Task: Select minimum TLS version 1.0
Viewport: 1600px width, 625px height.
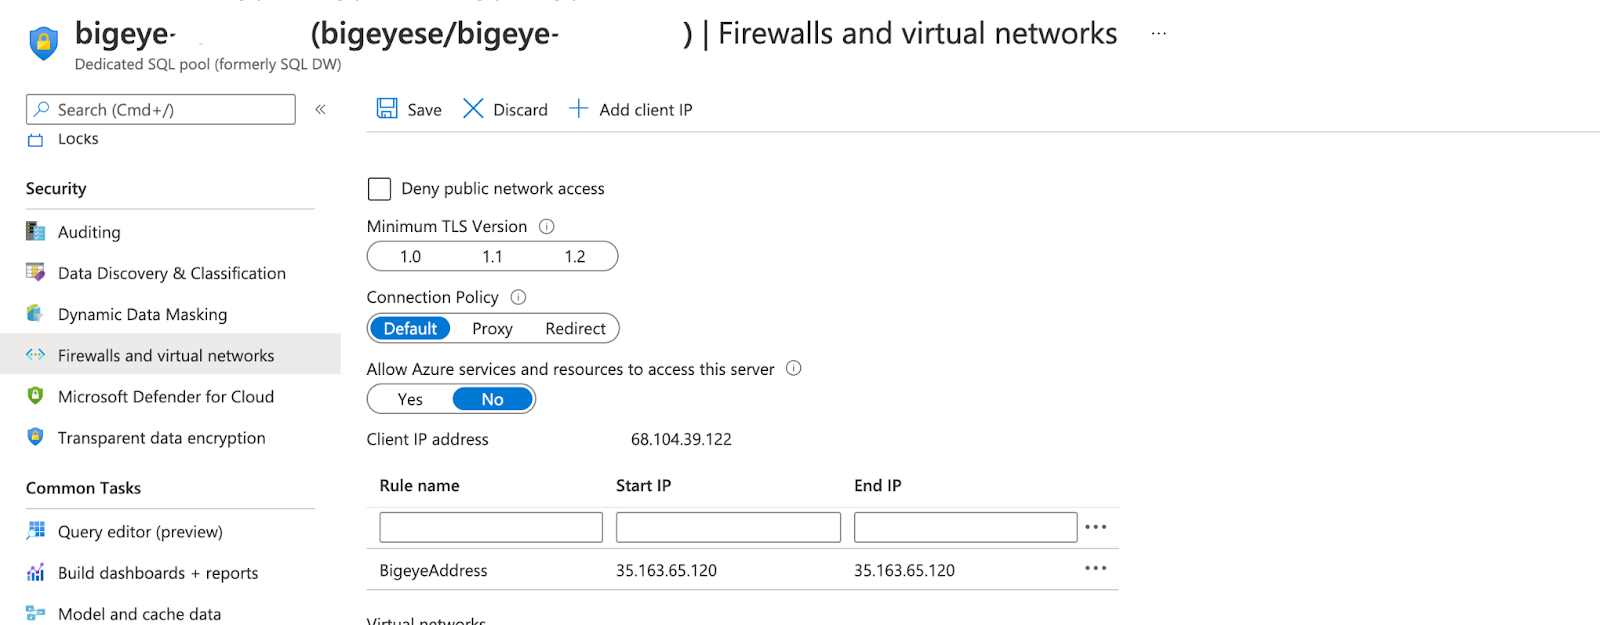Action: pos(410,257)
